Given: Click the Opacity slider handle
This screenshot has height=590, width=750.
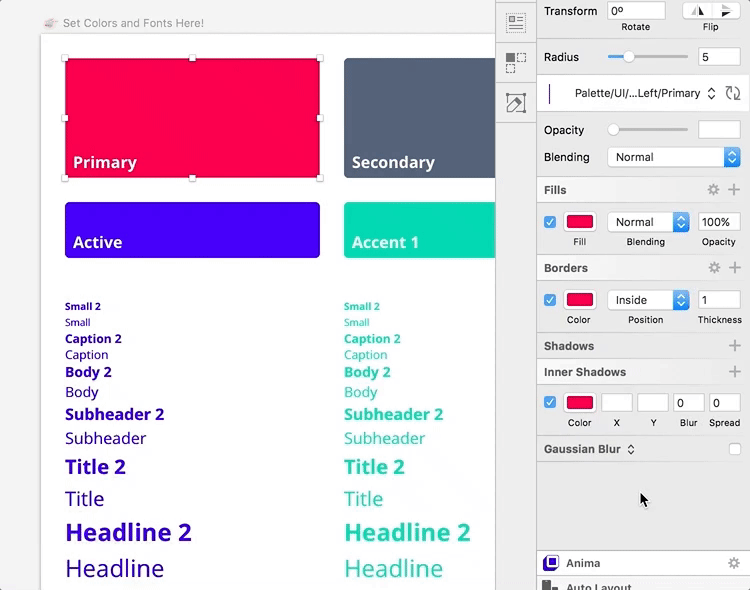Looking at the screenshot, I should 613,130.
